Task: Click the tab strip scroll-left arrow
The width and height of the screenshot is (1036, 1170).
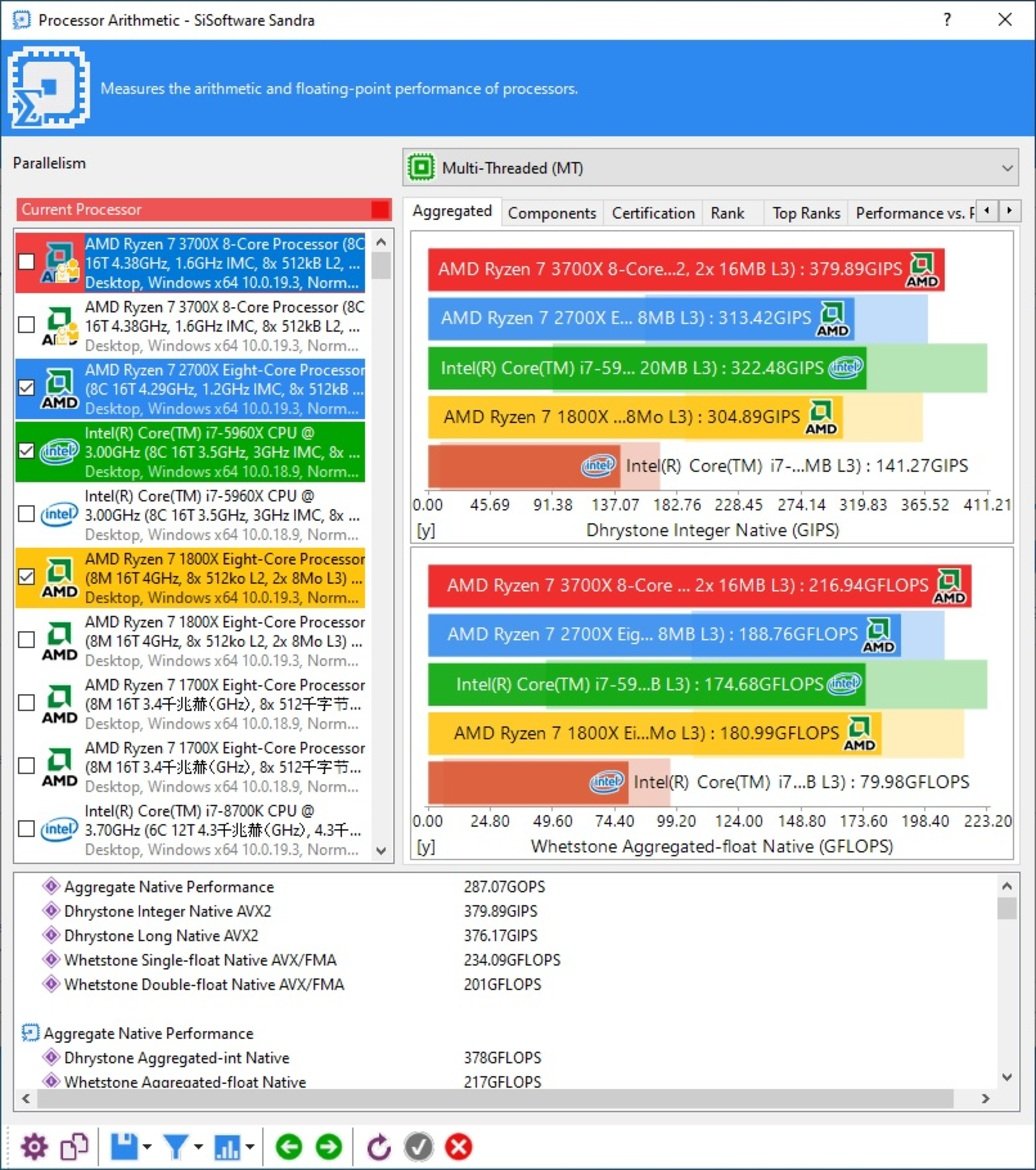Action: point(987,211)
